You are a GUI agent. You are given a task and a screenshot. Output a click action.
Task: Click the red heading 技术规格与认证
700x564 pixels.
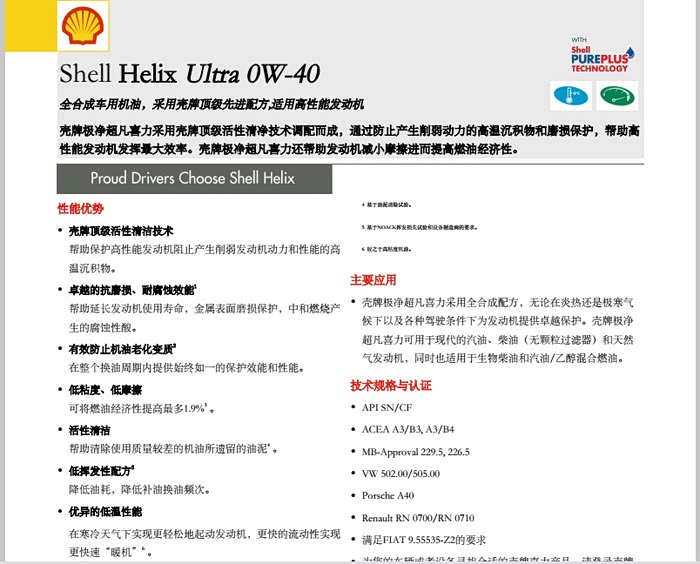(391, 386)
